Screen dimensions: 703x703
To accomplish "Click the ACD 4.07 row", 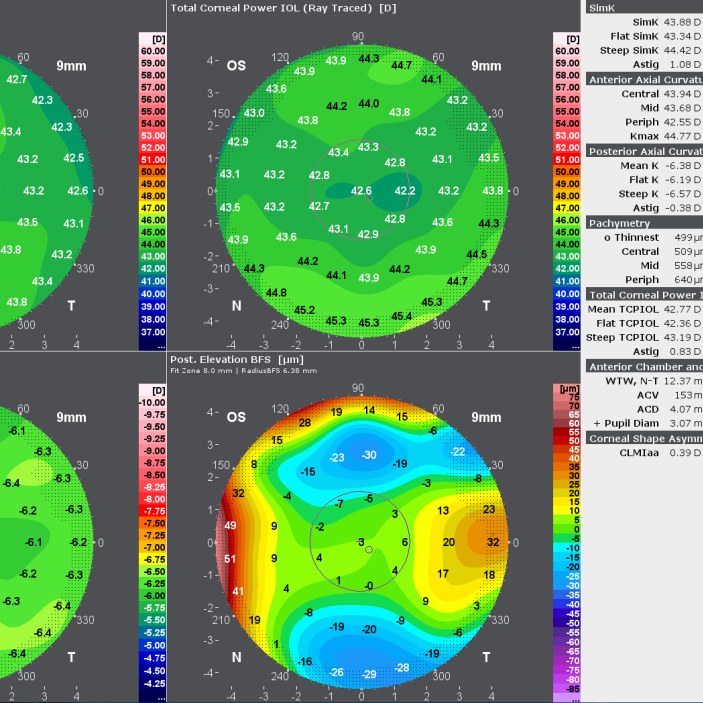I will point(669,409).
